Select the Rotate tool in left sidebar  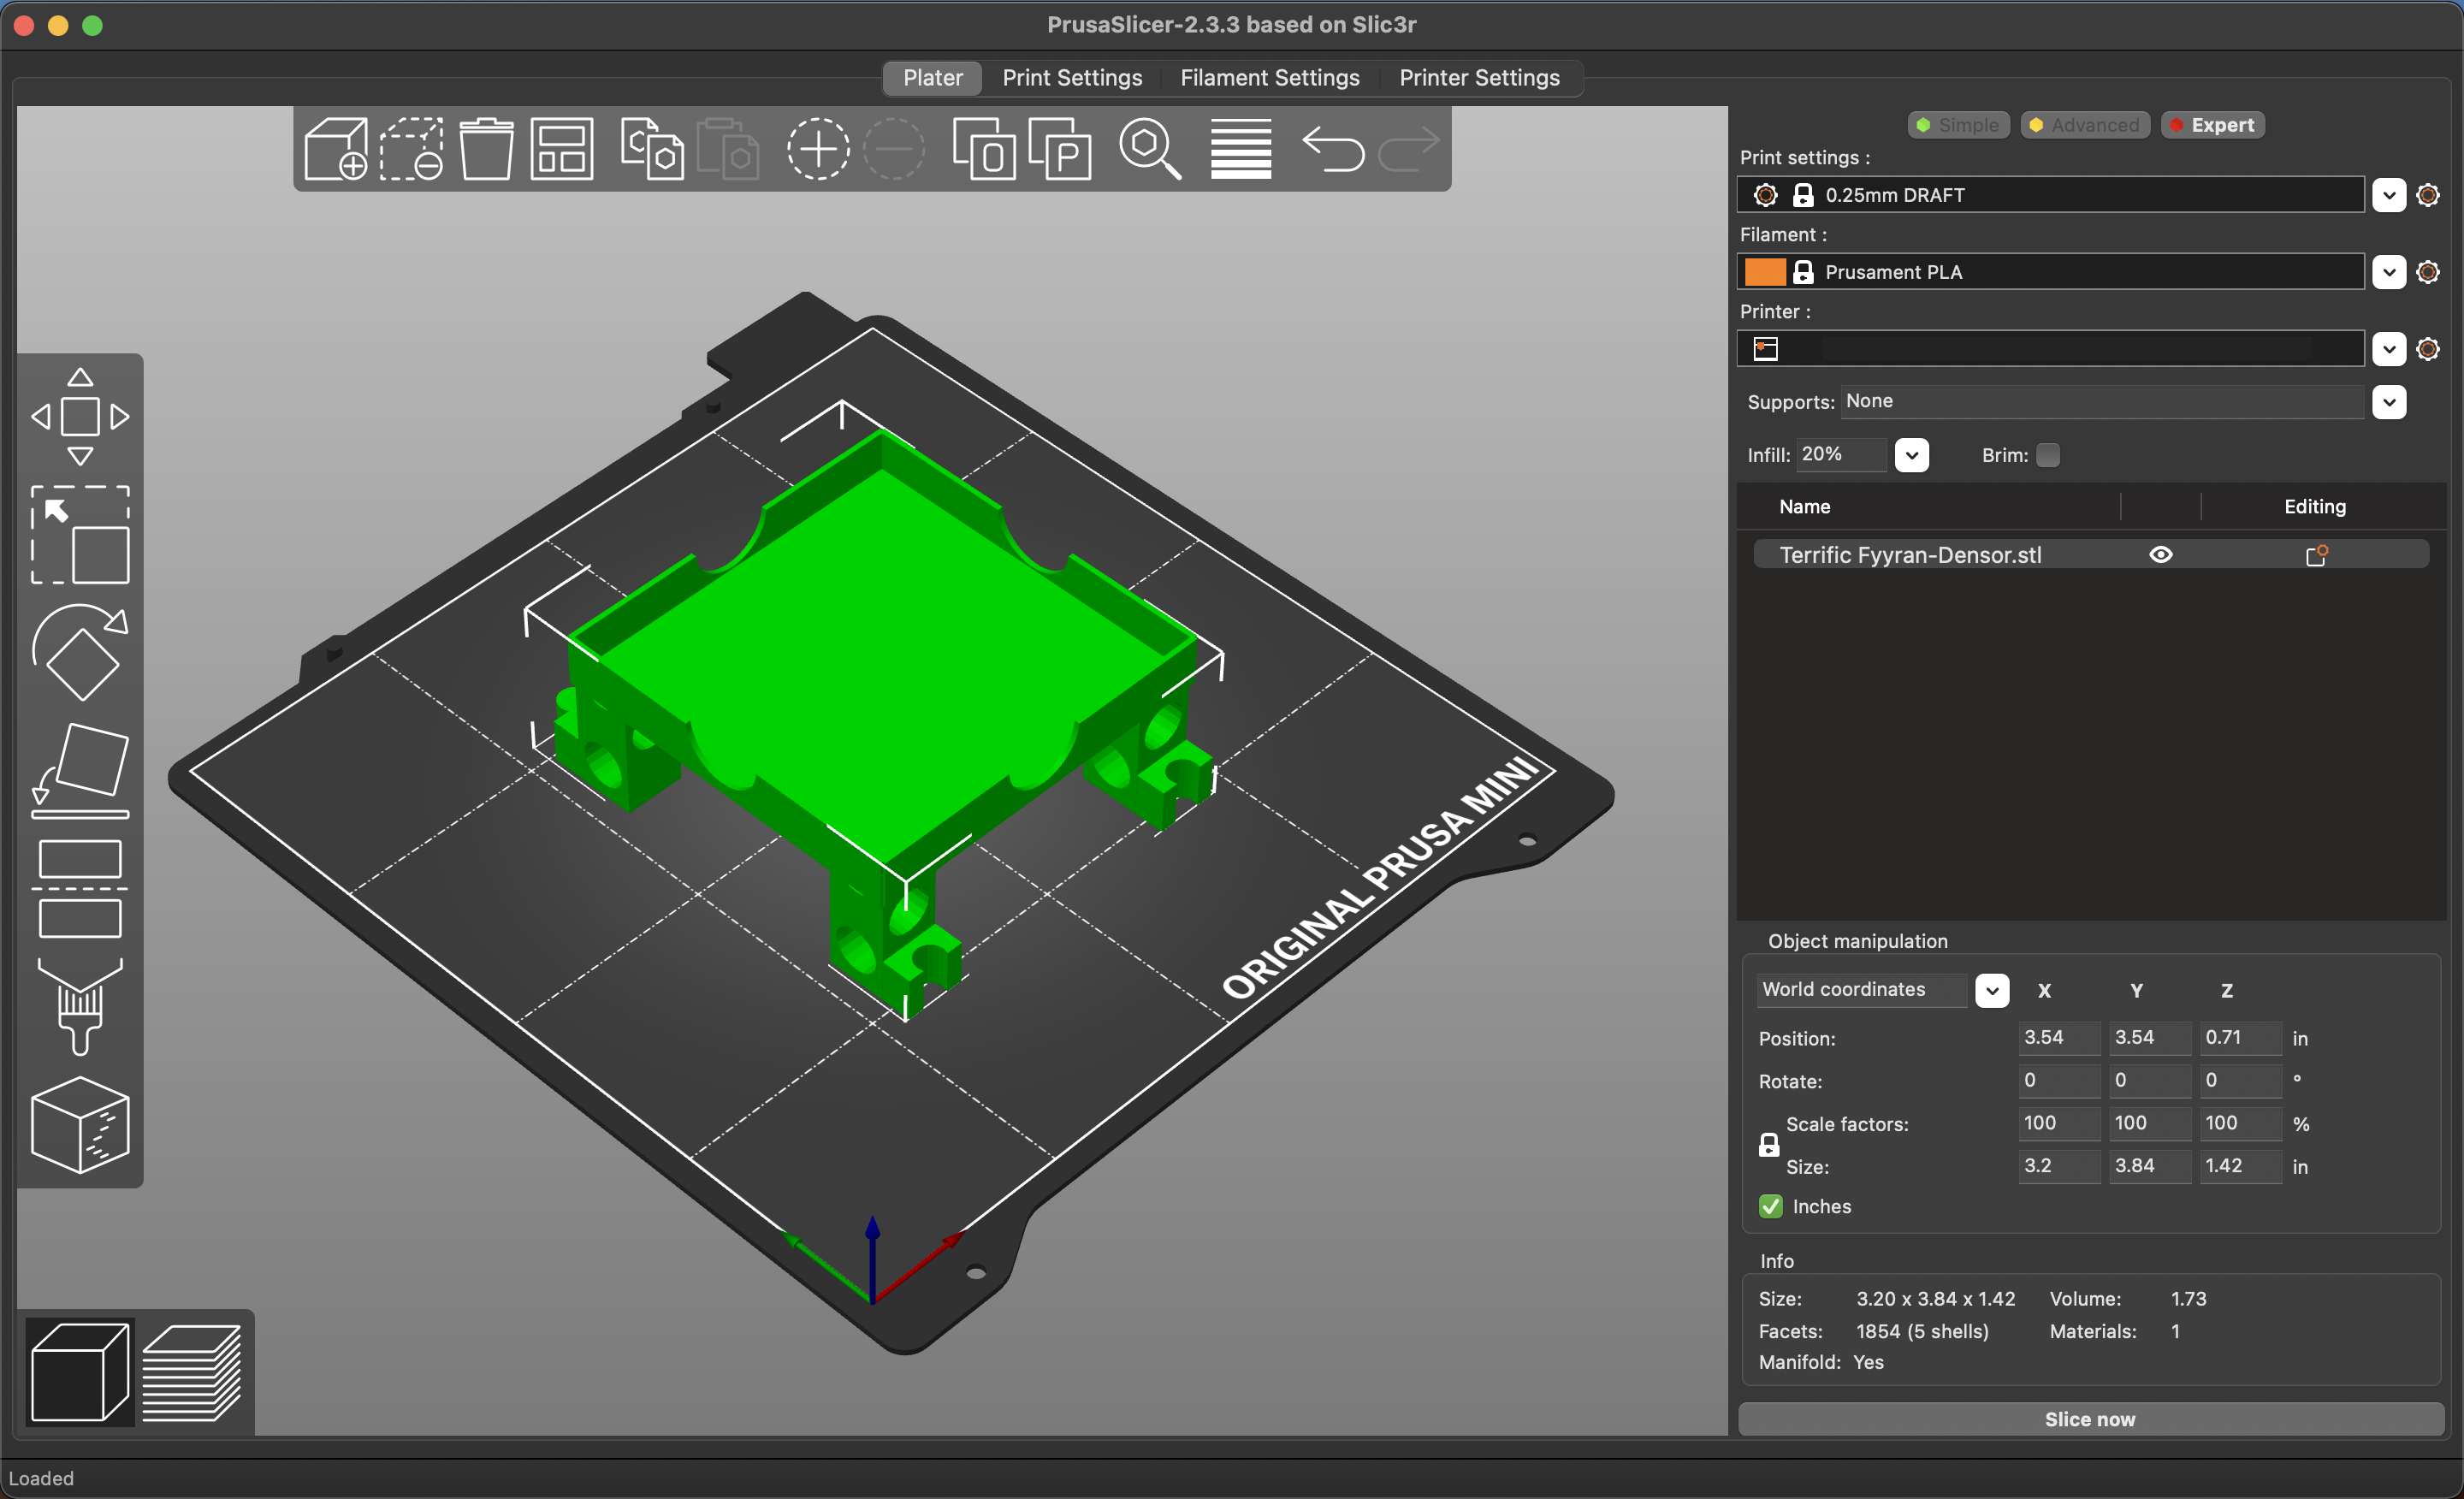pos(80,653)
